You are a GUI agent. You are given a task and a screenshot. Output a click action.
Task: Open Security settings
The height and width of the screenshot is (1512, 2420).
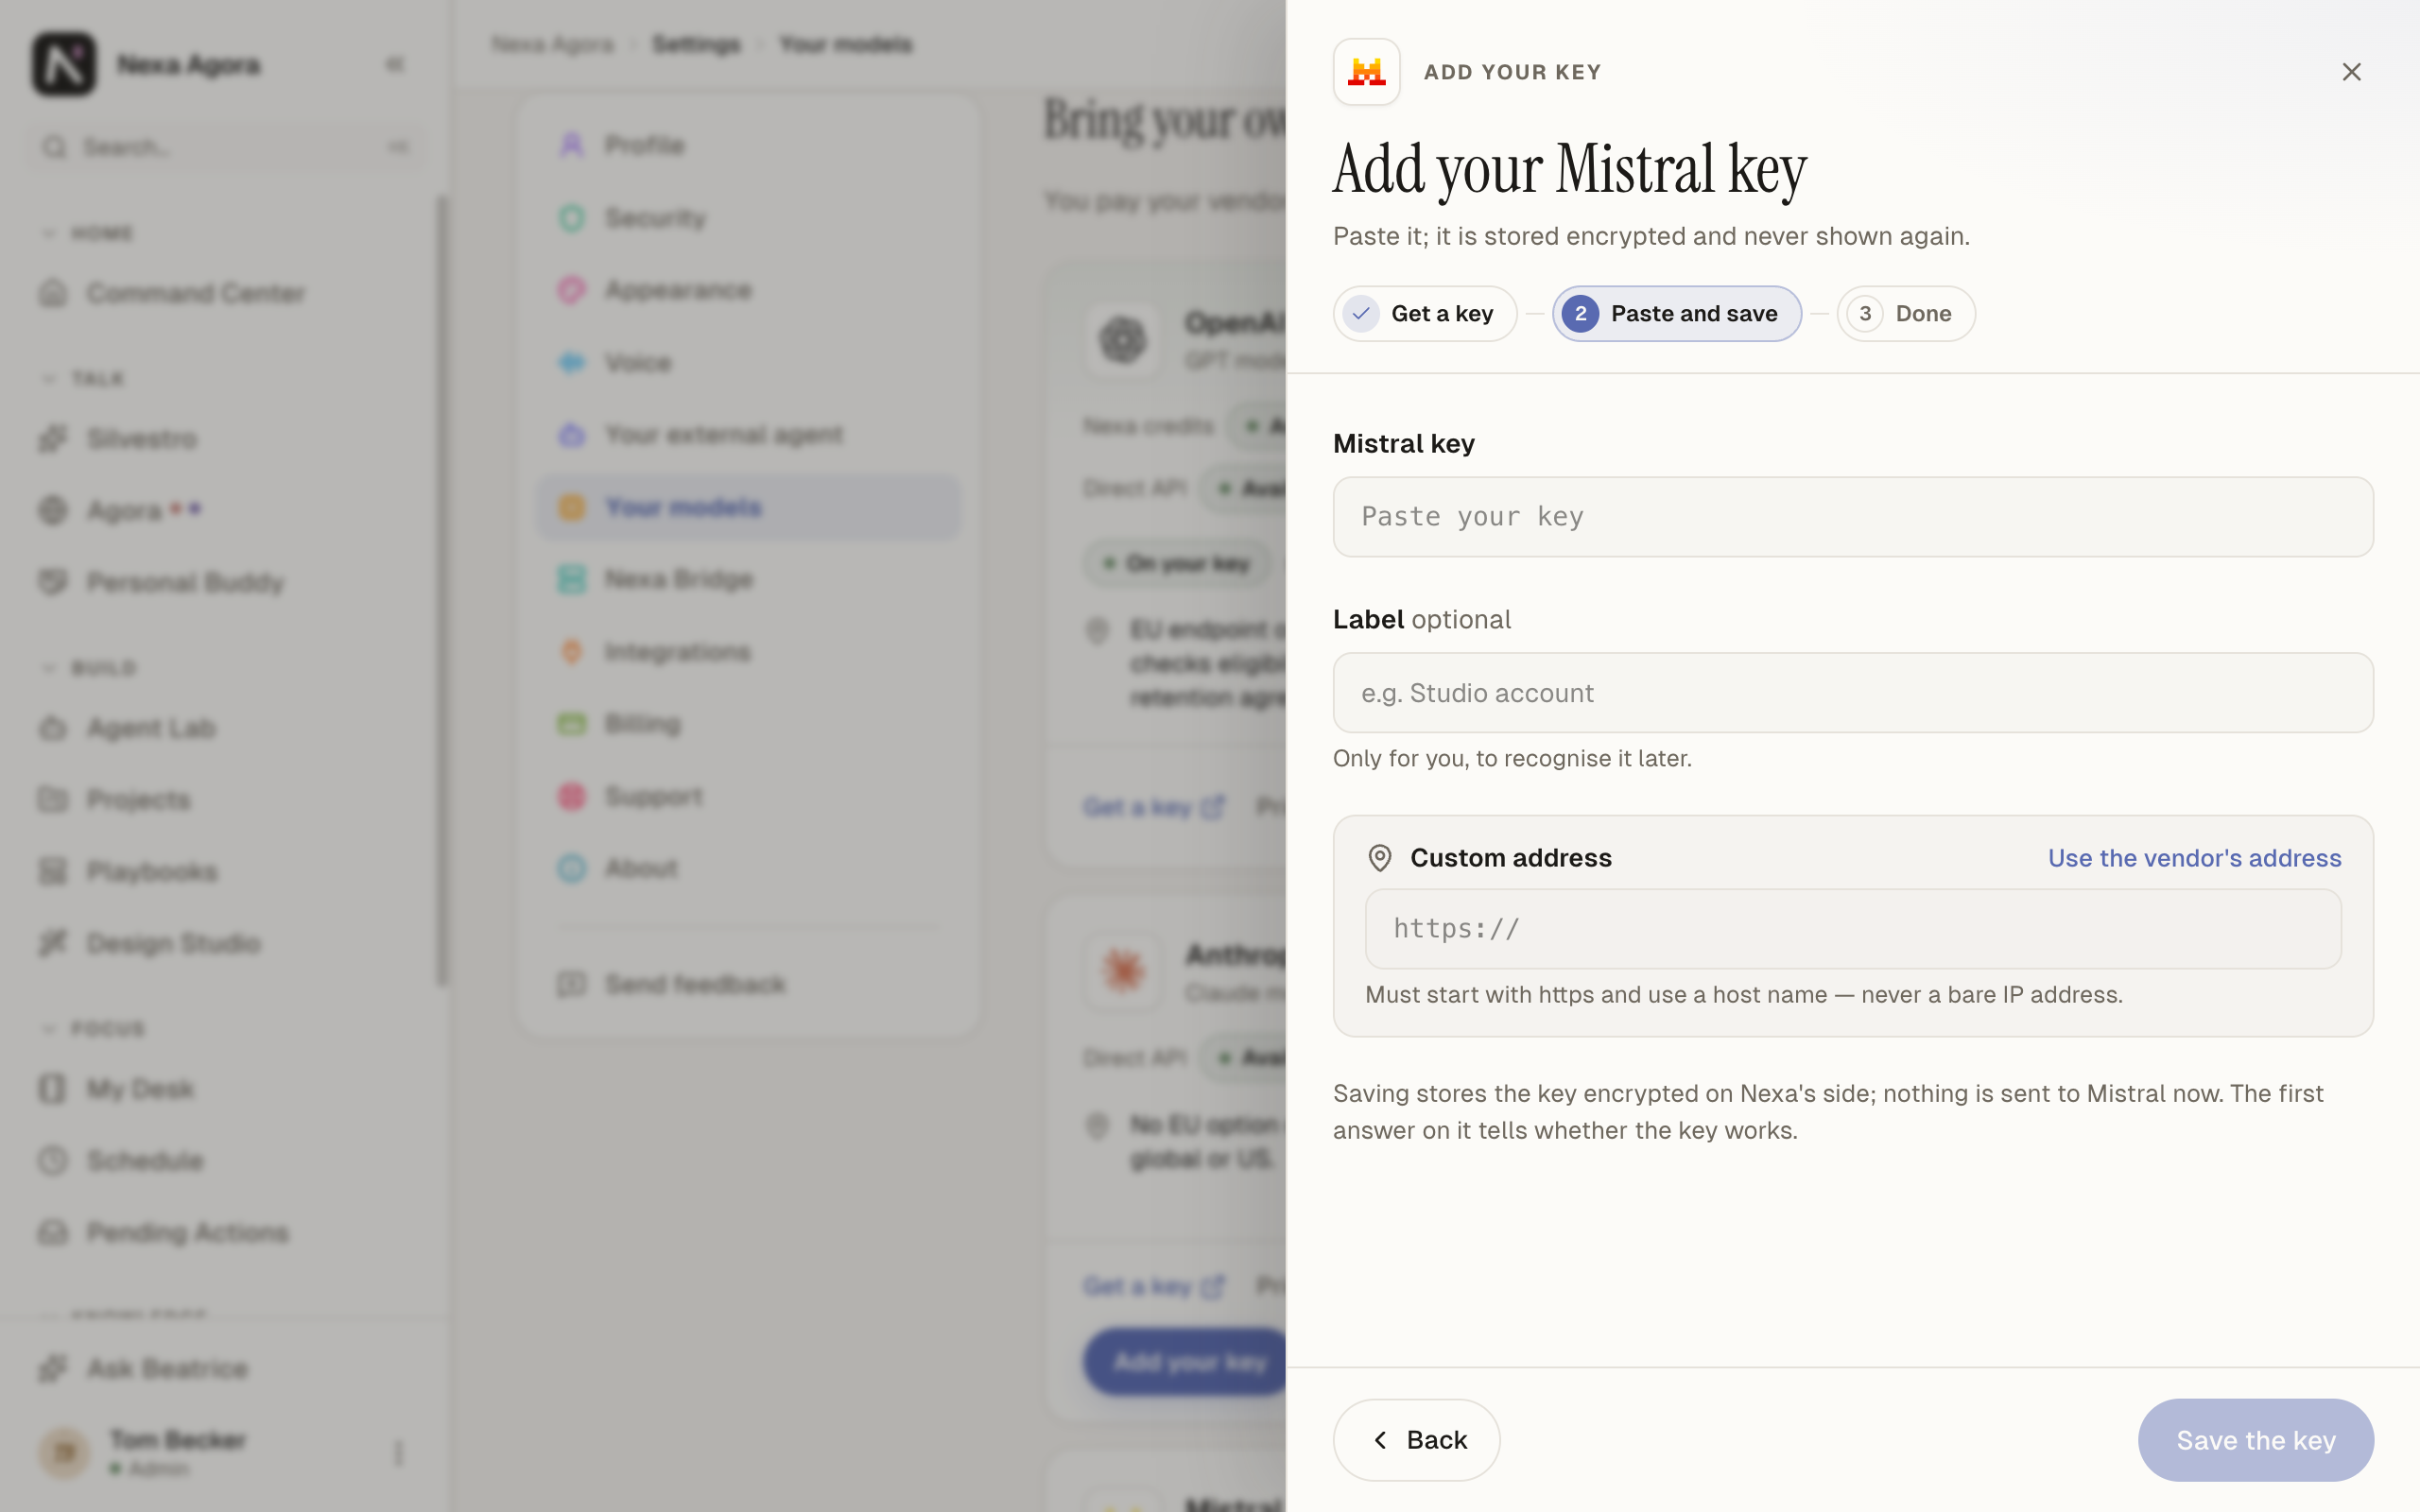(749, 218)
